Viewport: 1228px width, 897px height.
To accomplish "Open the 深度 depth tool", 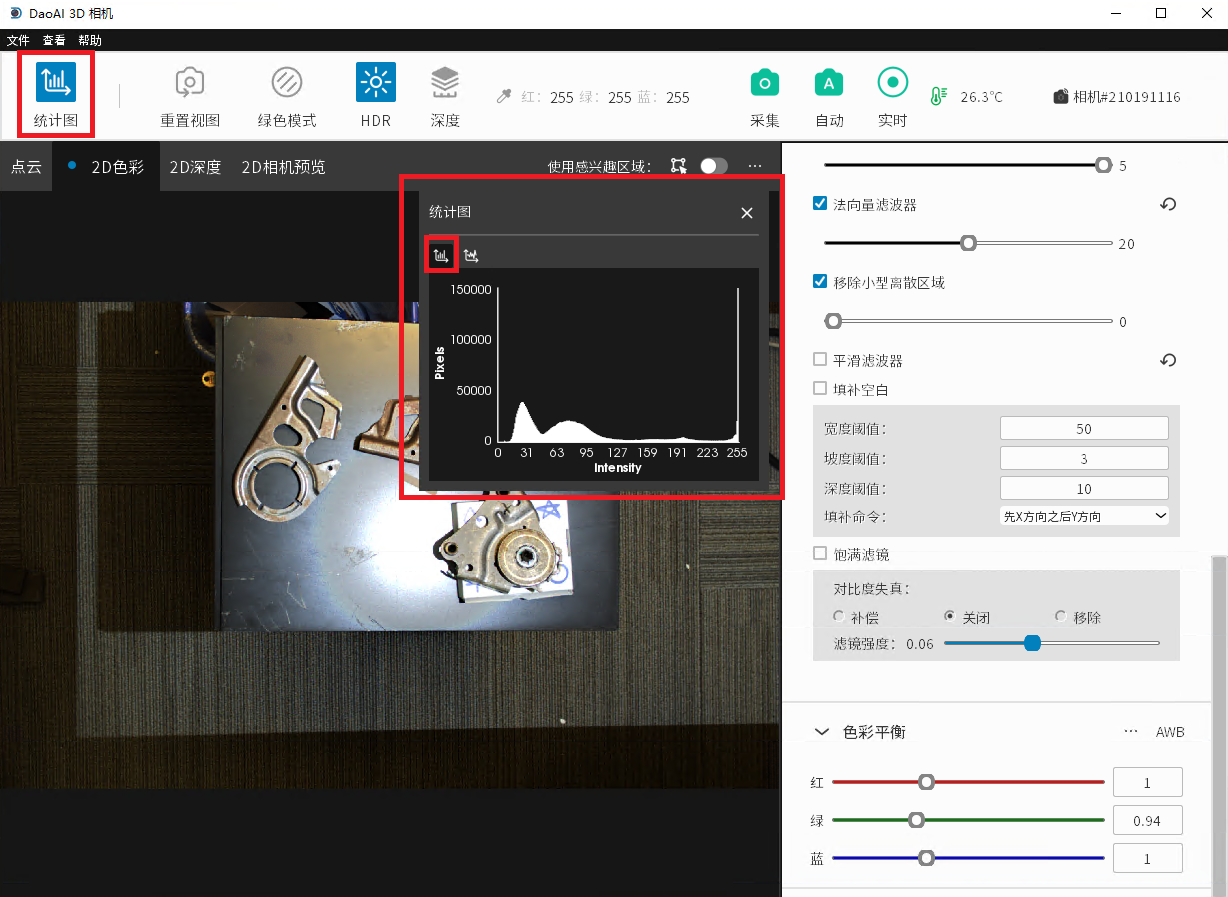I will [445, 83].
